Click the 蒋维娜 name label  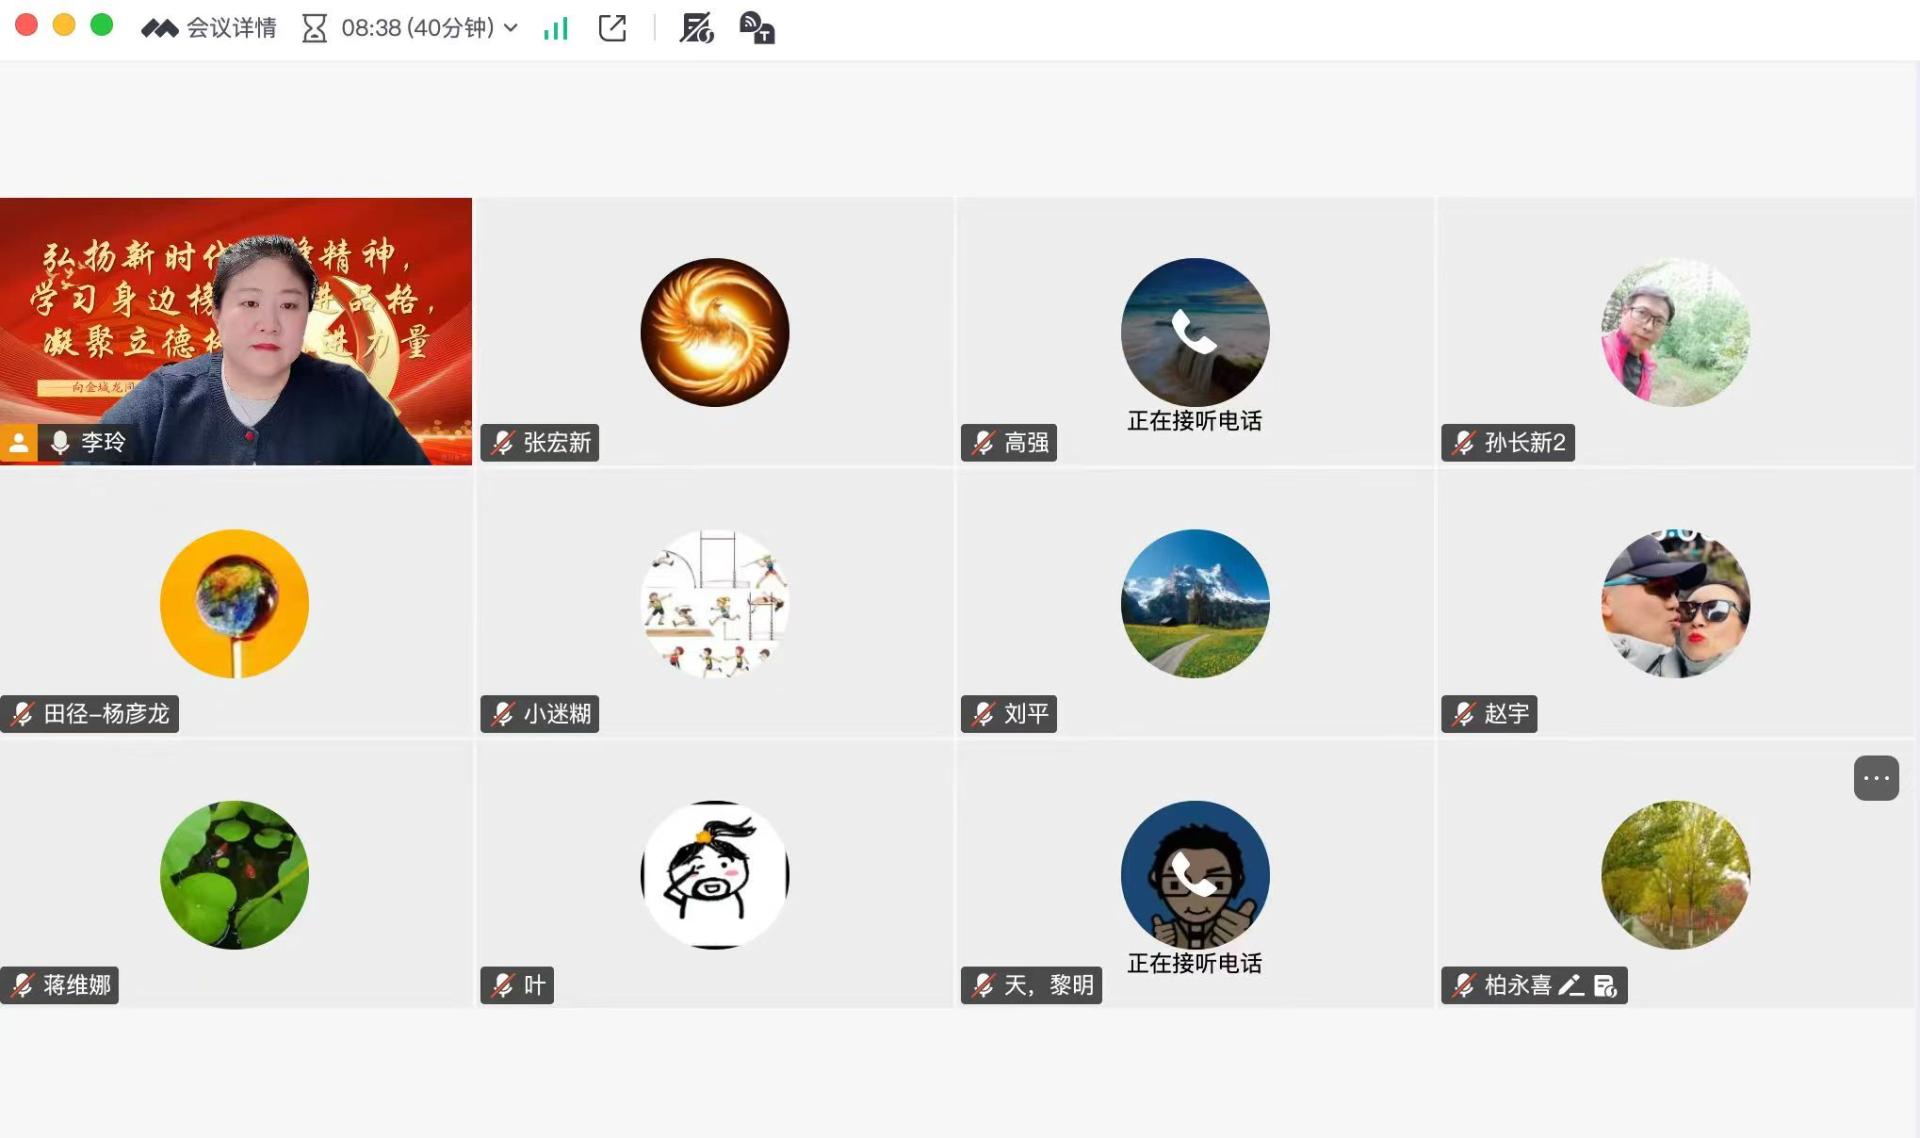76,986
